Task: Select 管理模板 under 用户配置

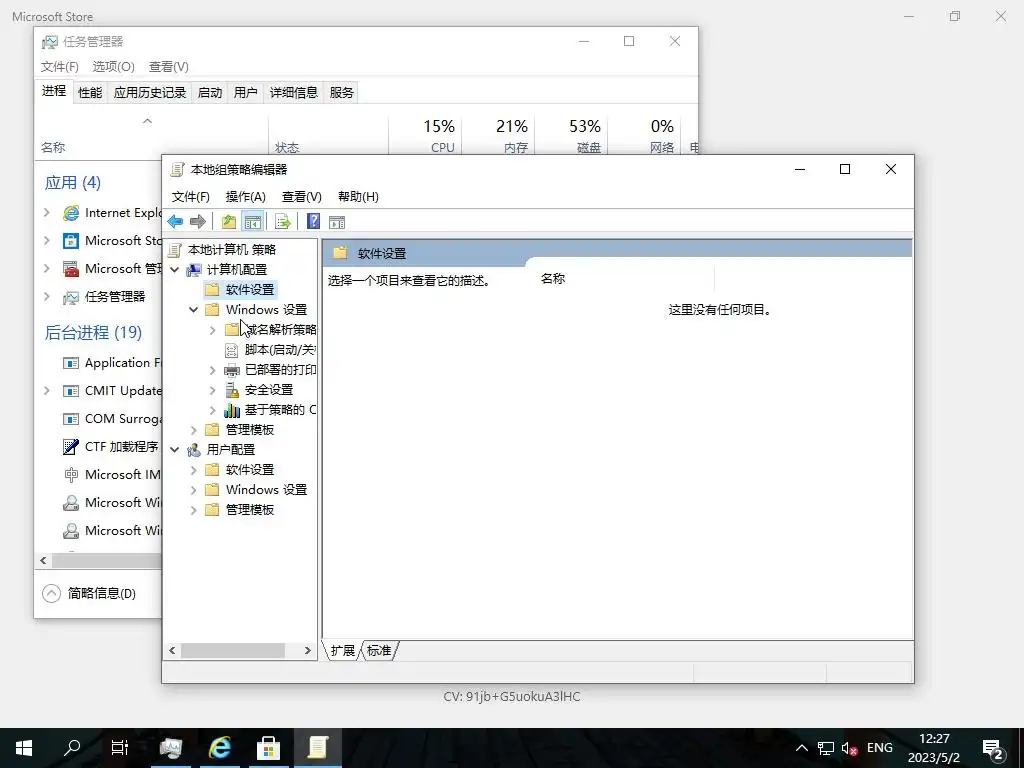Action: [249, 509]
